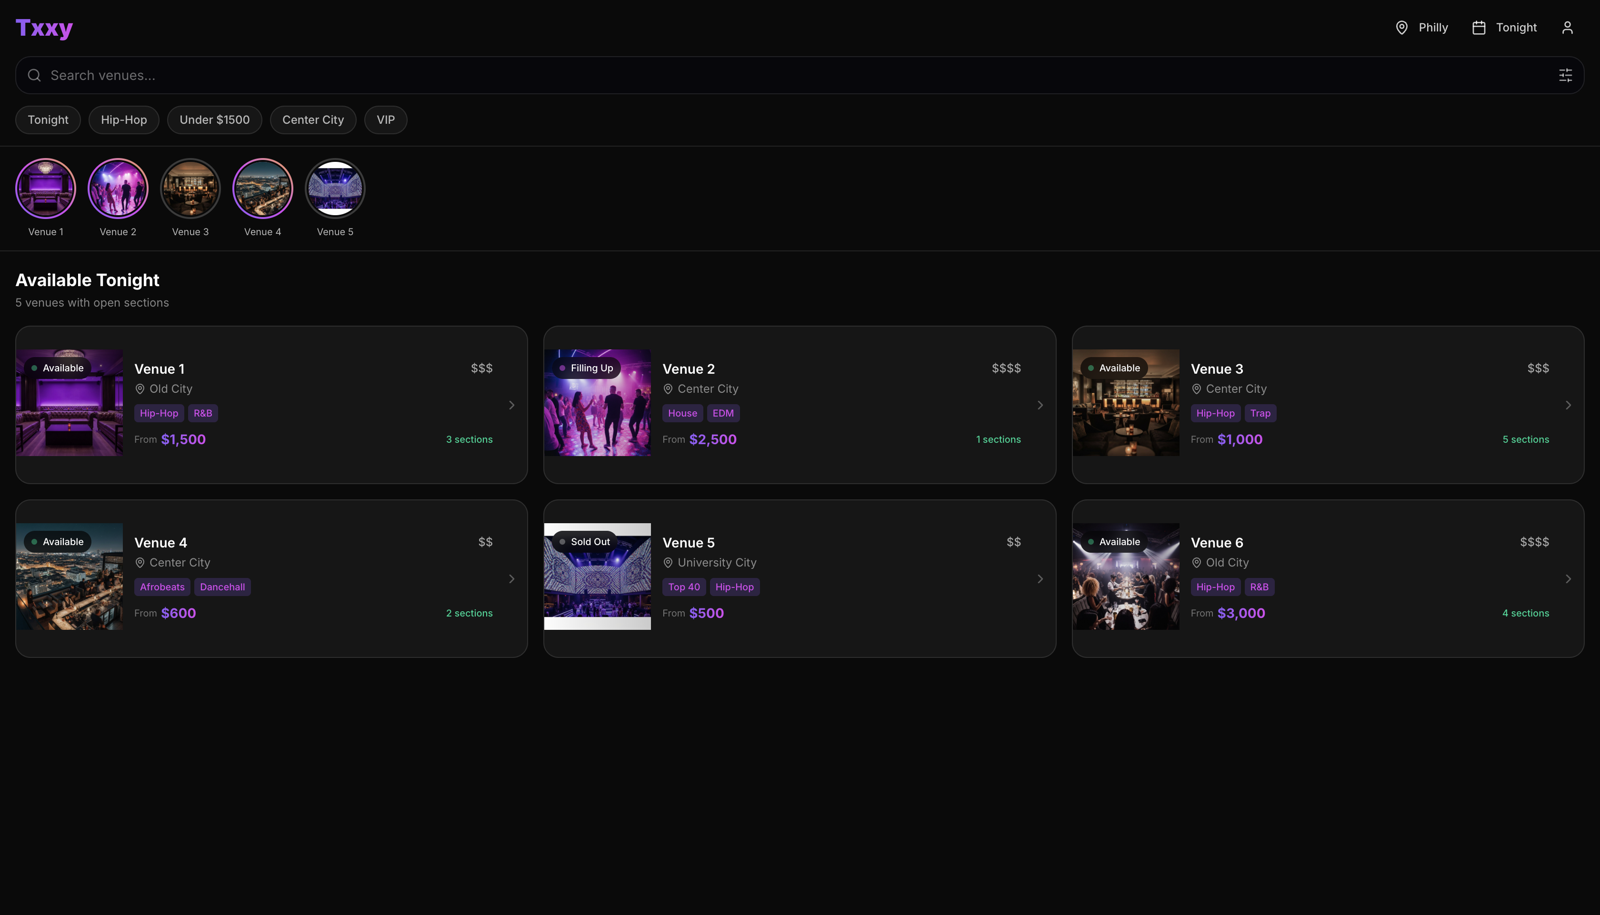Open the user profile icon
1600x915 pixels.
pos(1567,28)
